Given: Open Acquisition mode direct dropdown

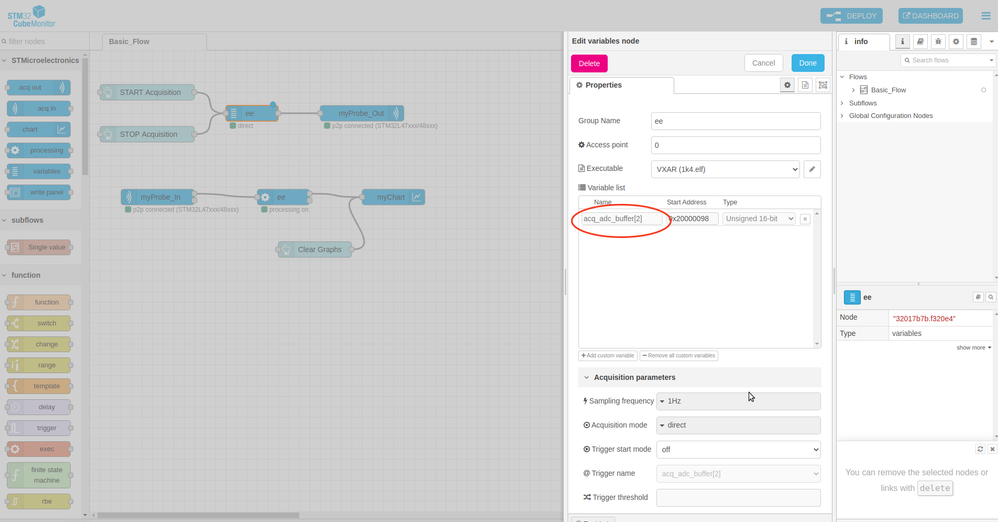Looking at the screenshot, I should point(738,425).
